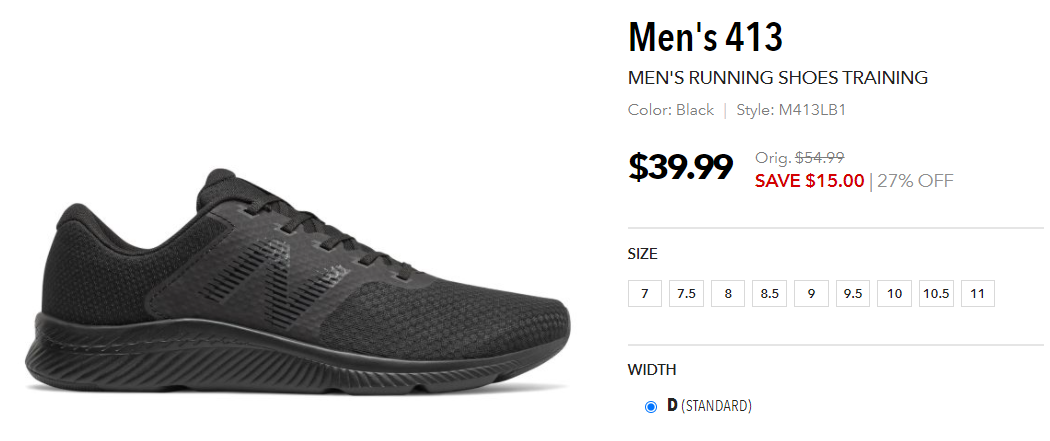Image resolution: width=1050 pixels, height=441 pixels.
Task: Click the Style: M413LB1 text
Action: click(x=791, y=110)
